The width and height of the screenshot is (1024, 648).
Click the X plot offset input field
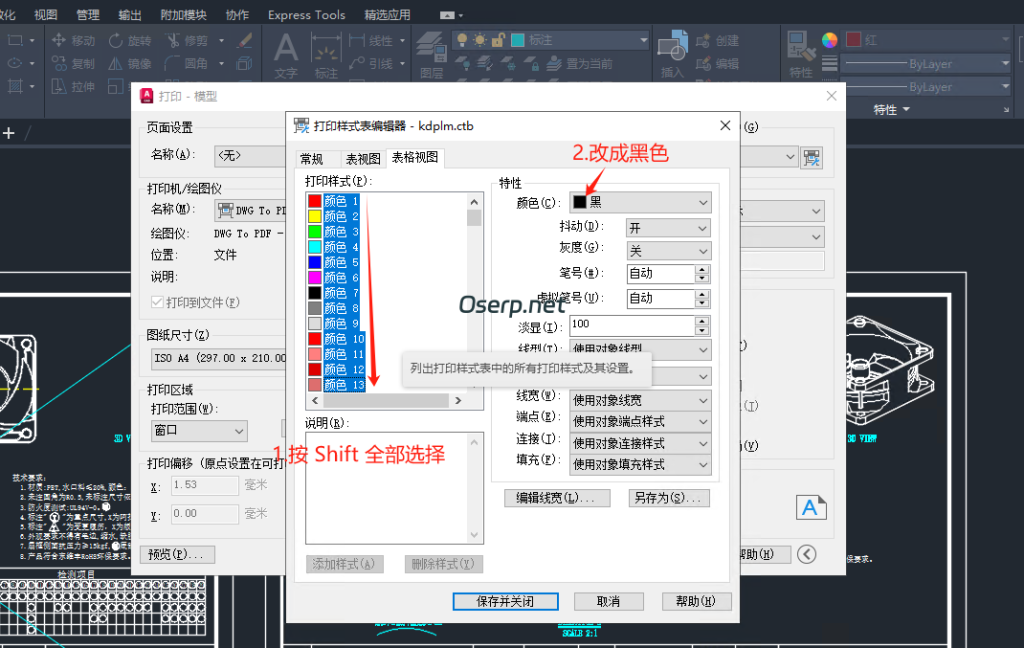click(204, 484)
